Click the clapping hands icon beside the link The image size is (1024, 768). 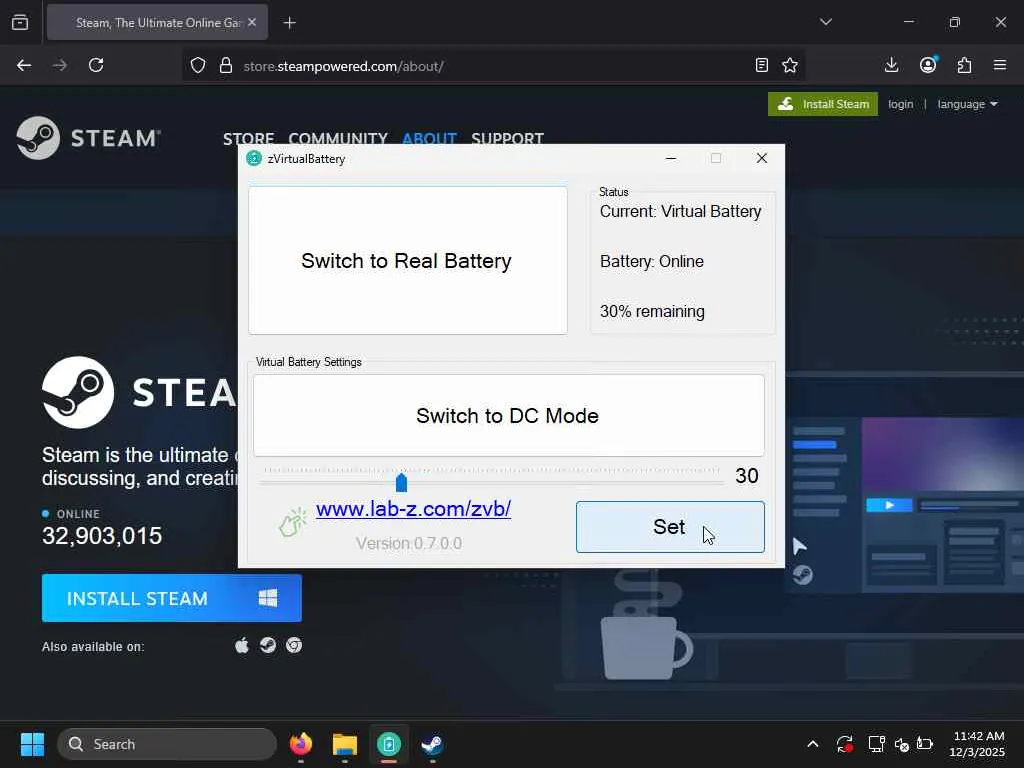coord(293,522)
